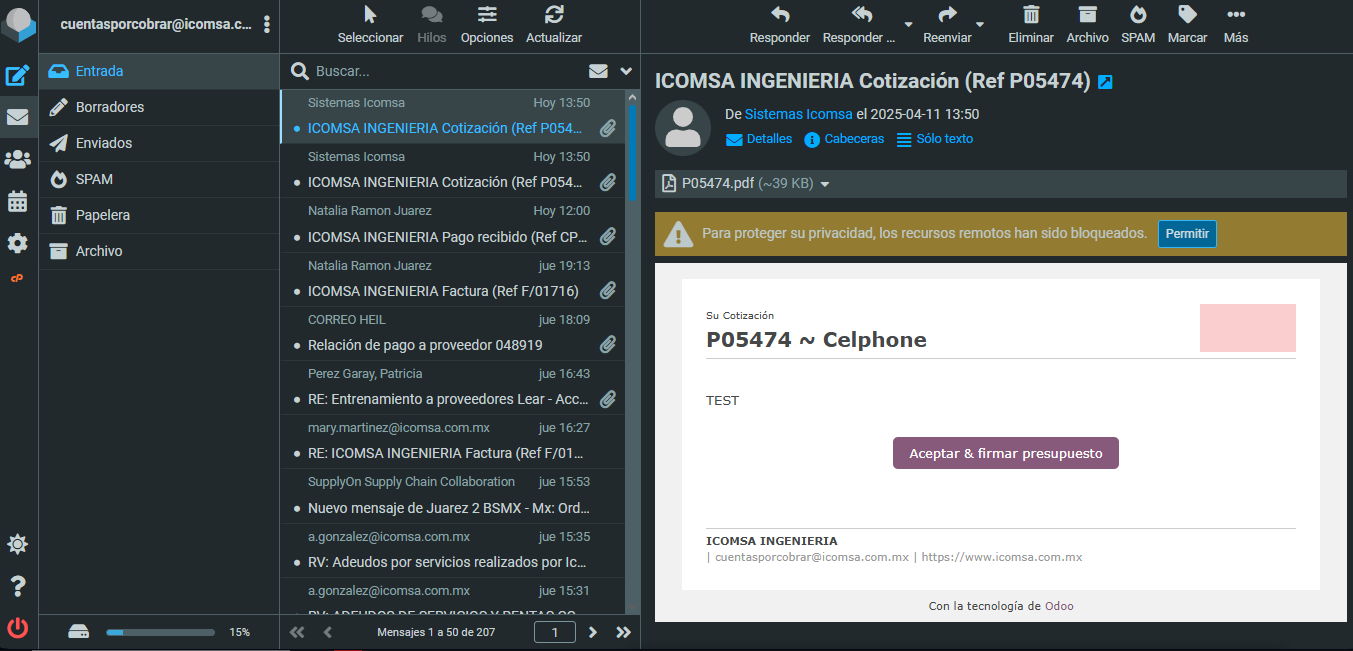Open the Papelera trash folder
The image size is (1353, 651).
(159, 215)
